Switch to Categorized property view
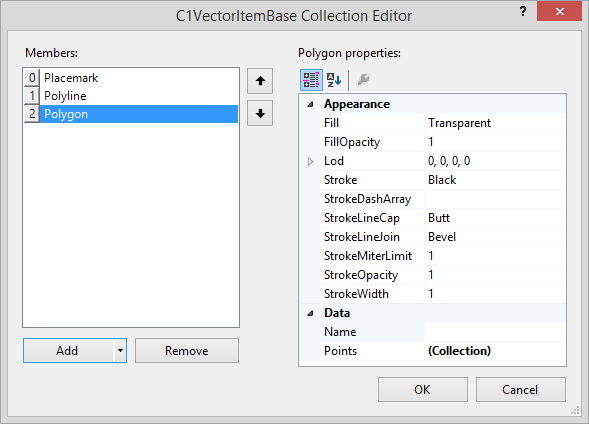 point(311,80)
